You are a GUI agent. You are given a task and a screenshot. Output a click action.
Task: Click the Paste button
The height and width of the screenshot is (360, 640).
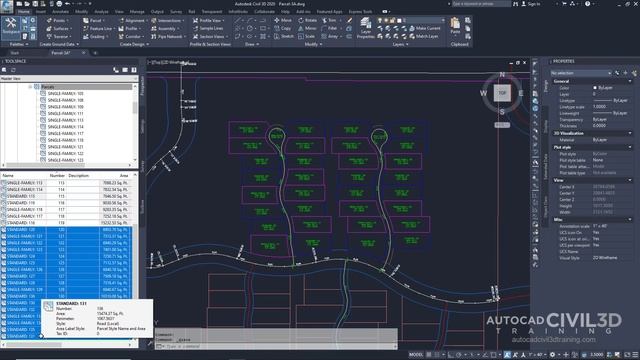click(x=455, y=26)
